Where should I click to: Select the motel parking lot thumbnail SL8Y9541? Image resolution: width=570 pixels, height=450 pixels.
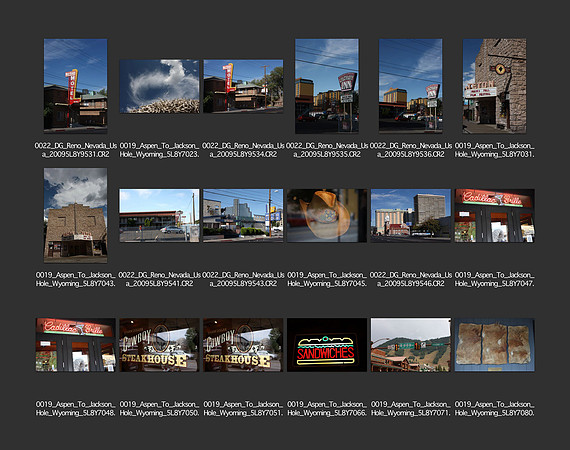[159, 215]
